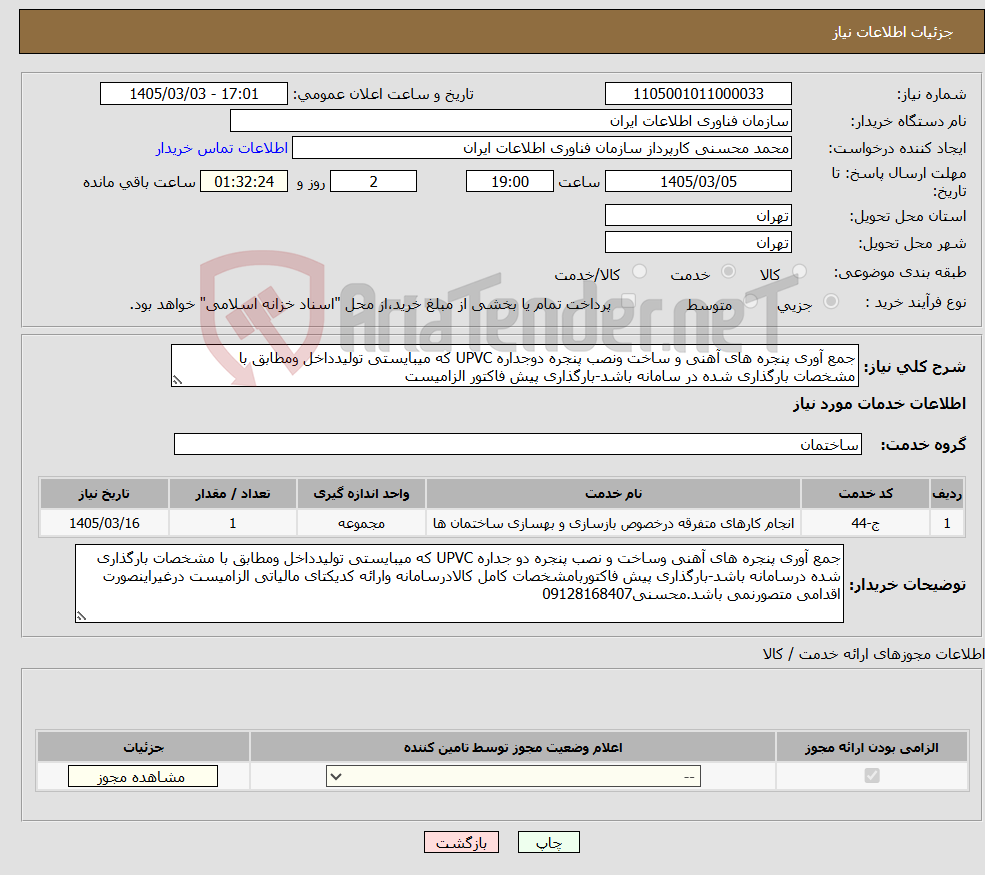985x875 pixels.
Task: Click the تعداد / مقدار column header
Action: coord(232,494)
